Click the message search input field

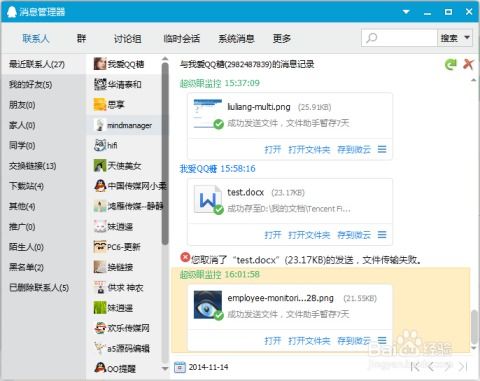pos(399,38)
